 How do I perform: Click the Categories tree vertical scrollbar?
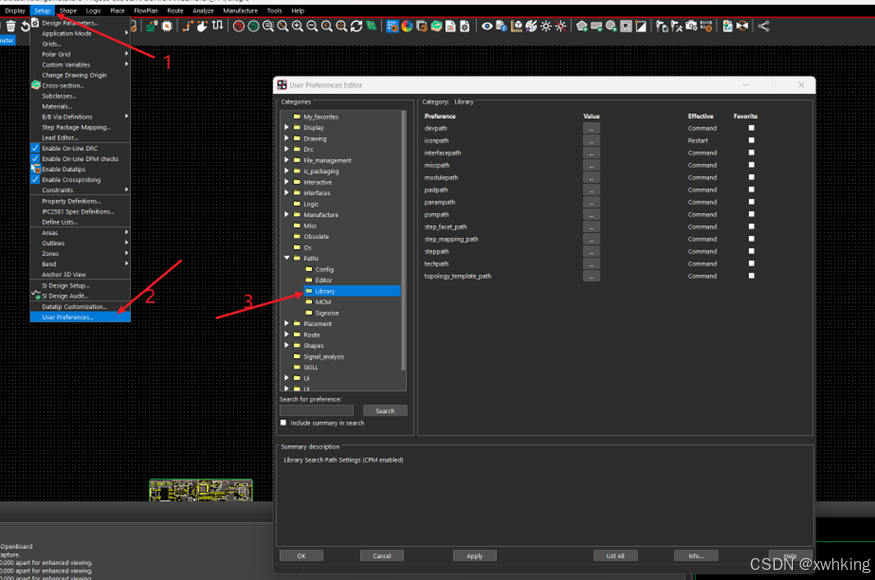(403, 240)
